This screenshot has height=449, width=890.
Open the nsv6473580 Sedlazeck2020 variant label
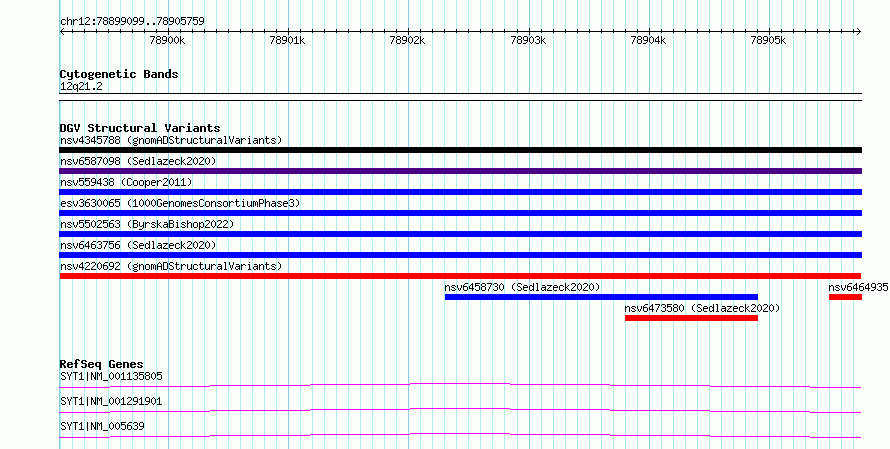[702, 308]
